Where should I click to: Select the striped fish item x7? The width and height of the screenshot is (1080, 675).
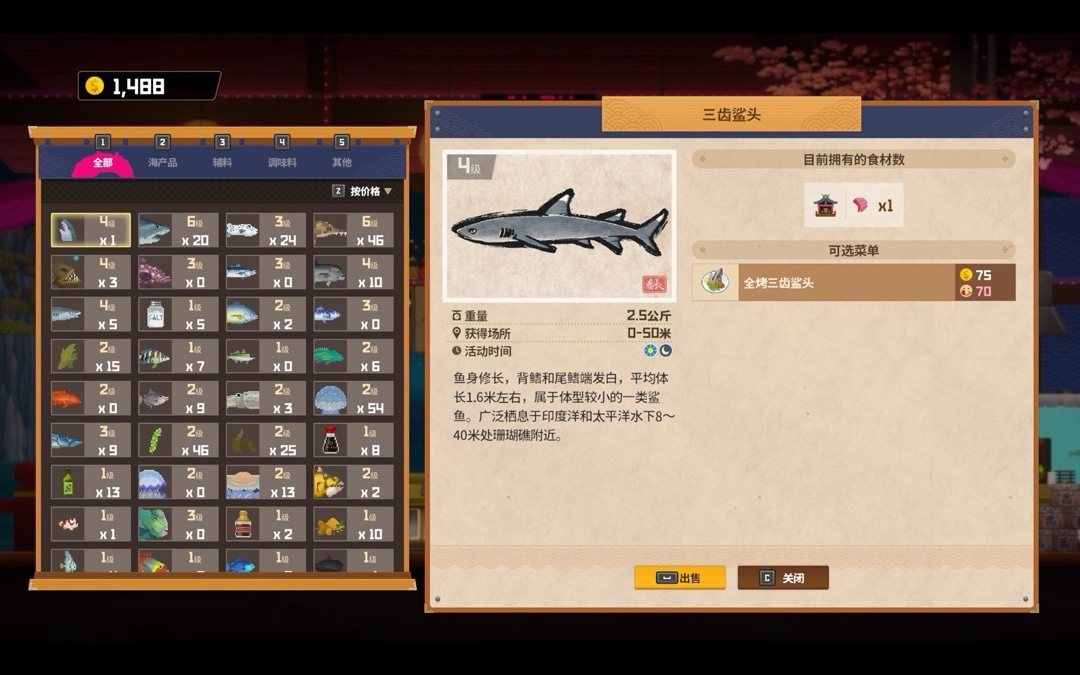tap(178, 356)
